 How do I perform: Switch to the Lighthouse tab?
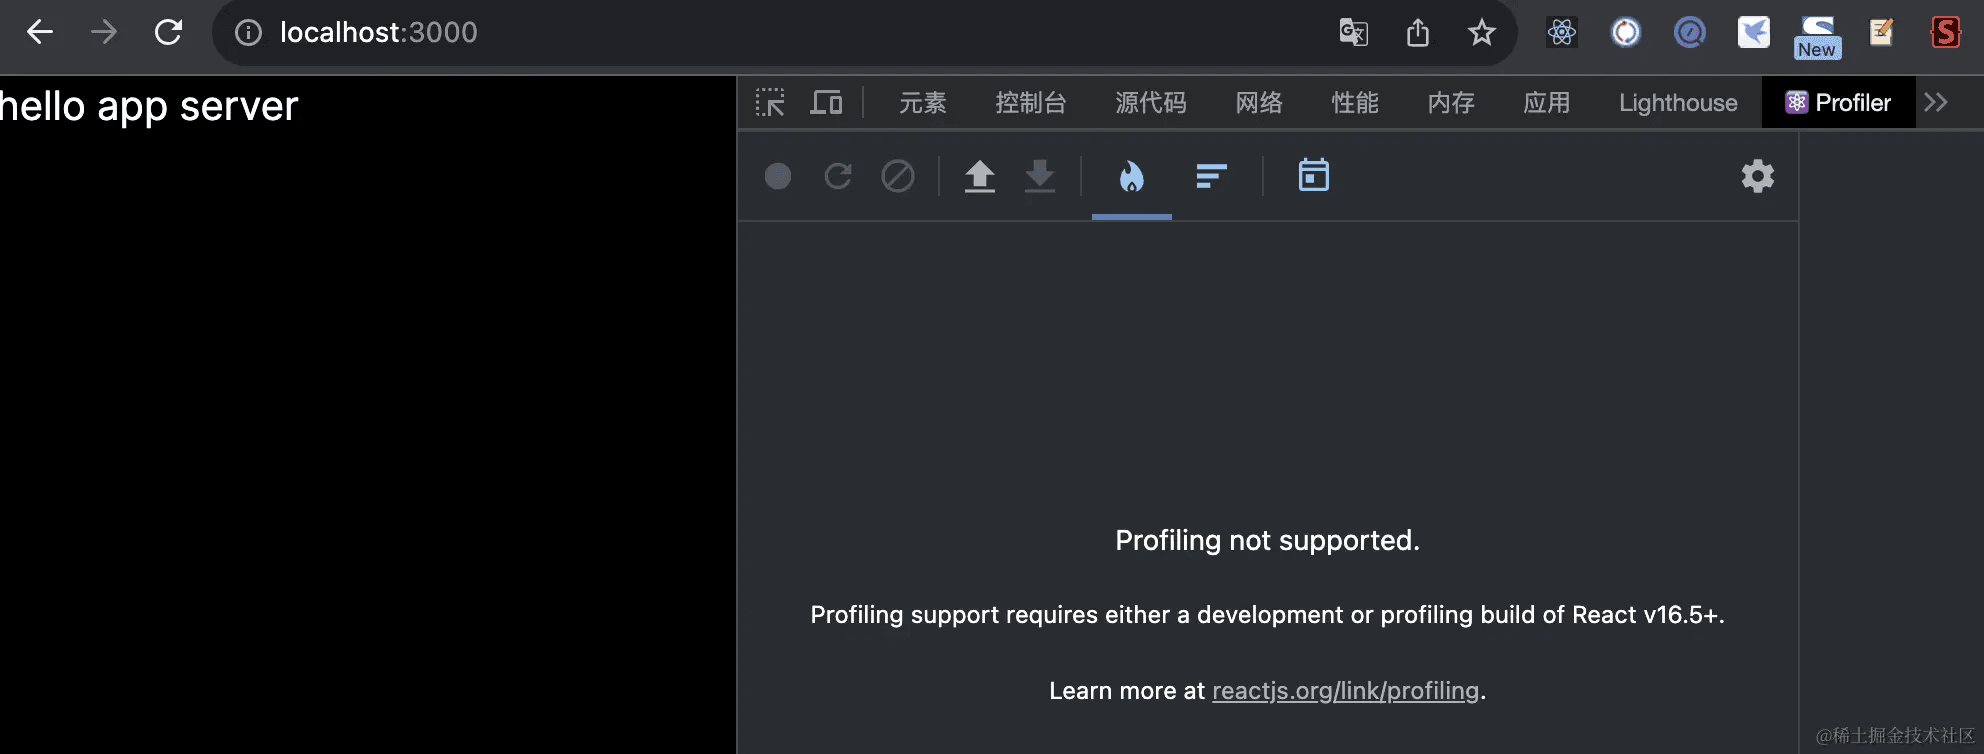pos(1678,103)
